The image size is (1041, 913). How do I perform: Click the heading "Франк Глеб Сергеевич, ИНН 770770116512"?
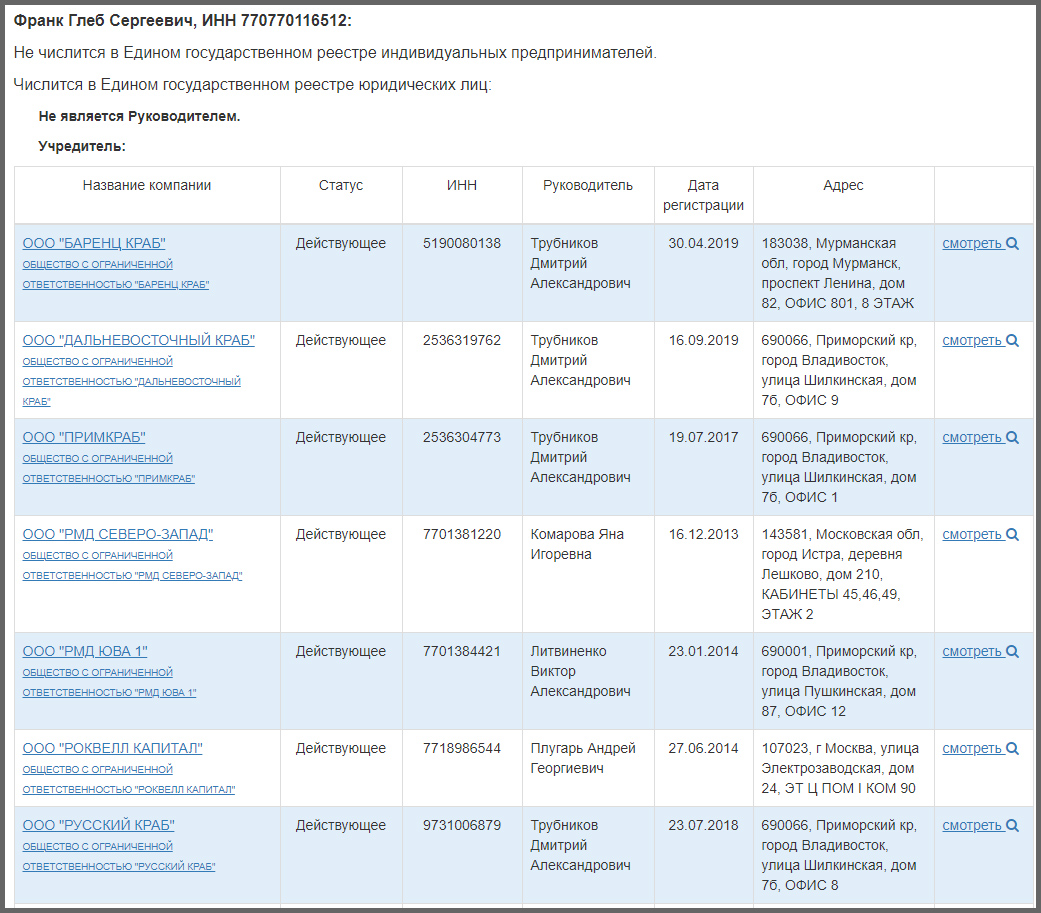183,21
